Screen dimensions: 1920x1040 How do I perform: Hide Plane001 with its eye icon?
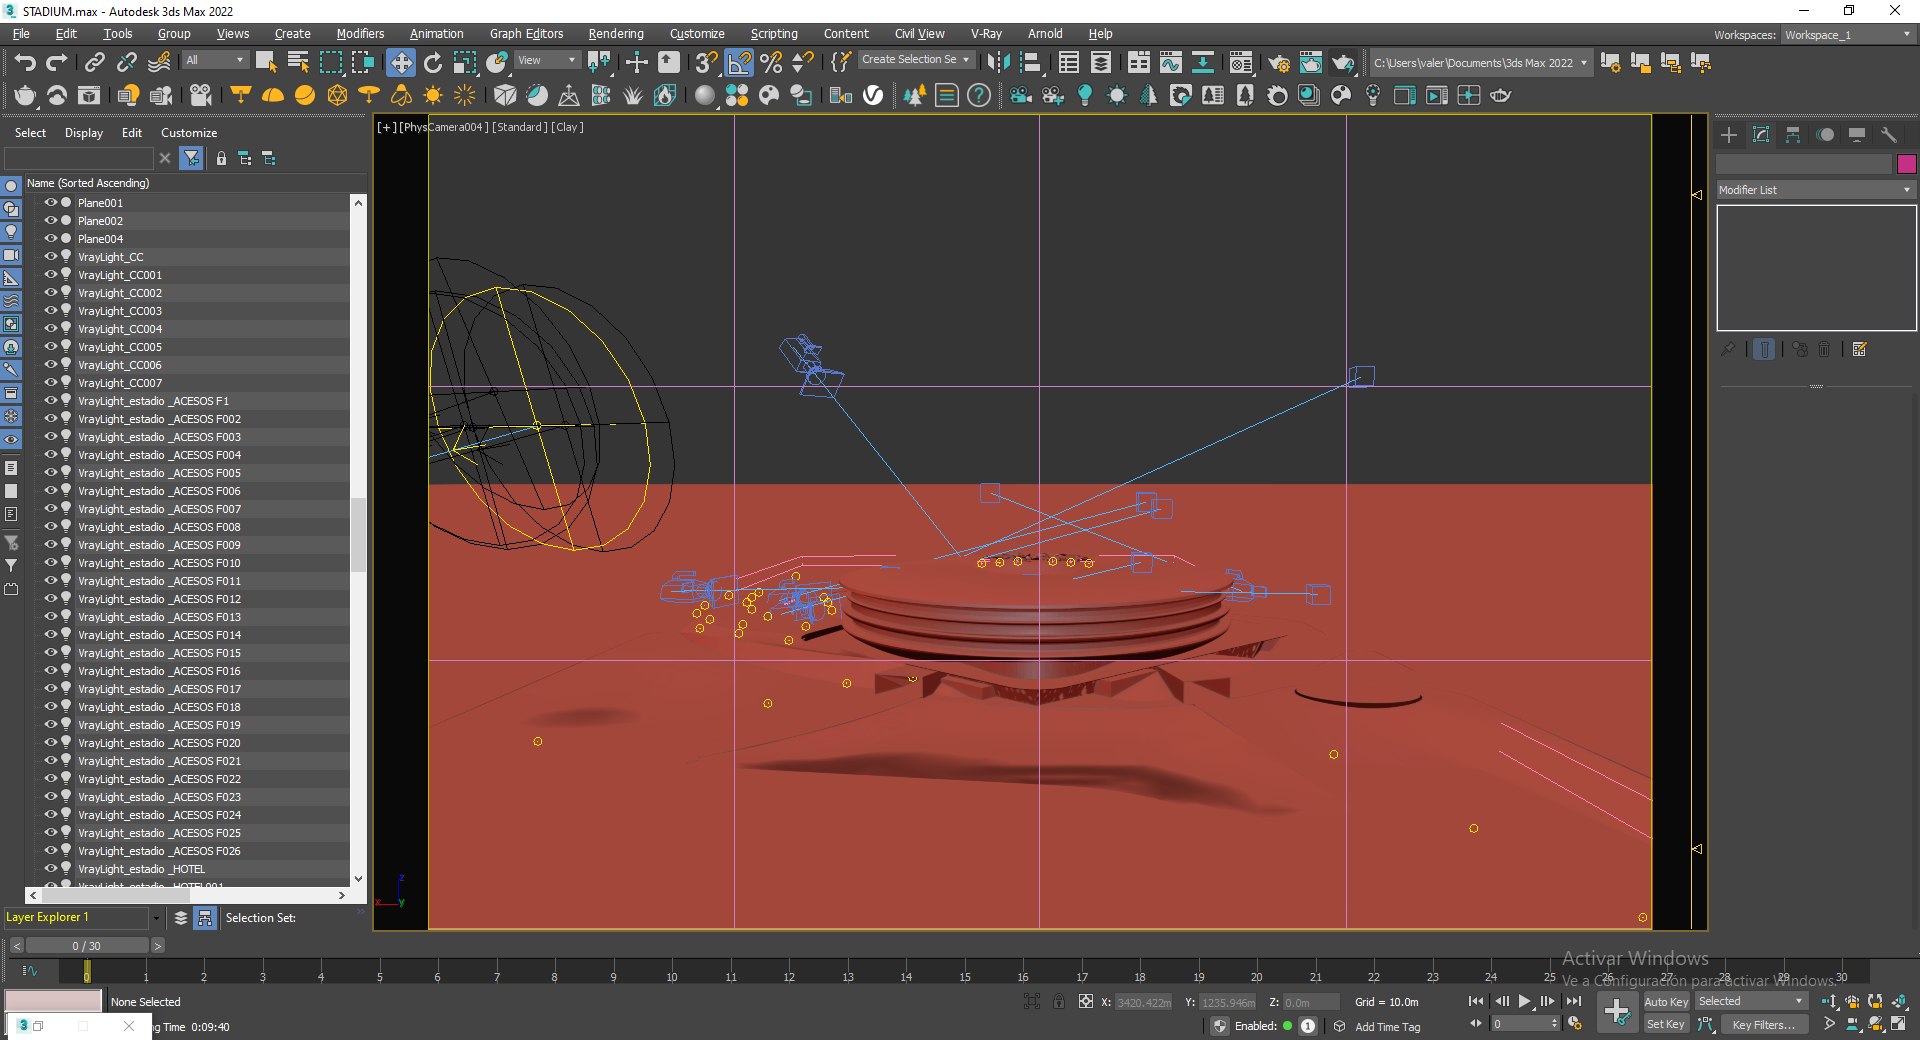[50, 202]
